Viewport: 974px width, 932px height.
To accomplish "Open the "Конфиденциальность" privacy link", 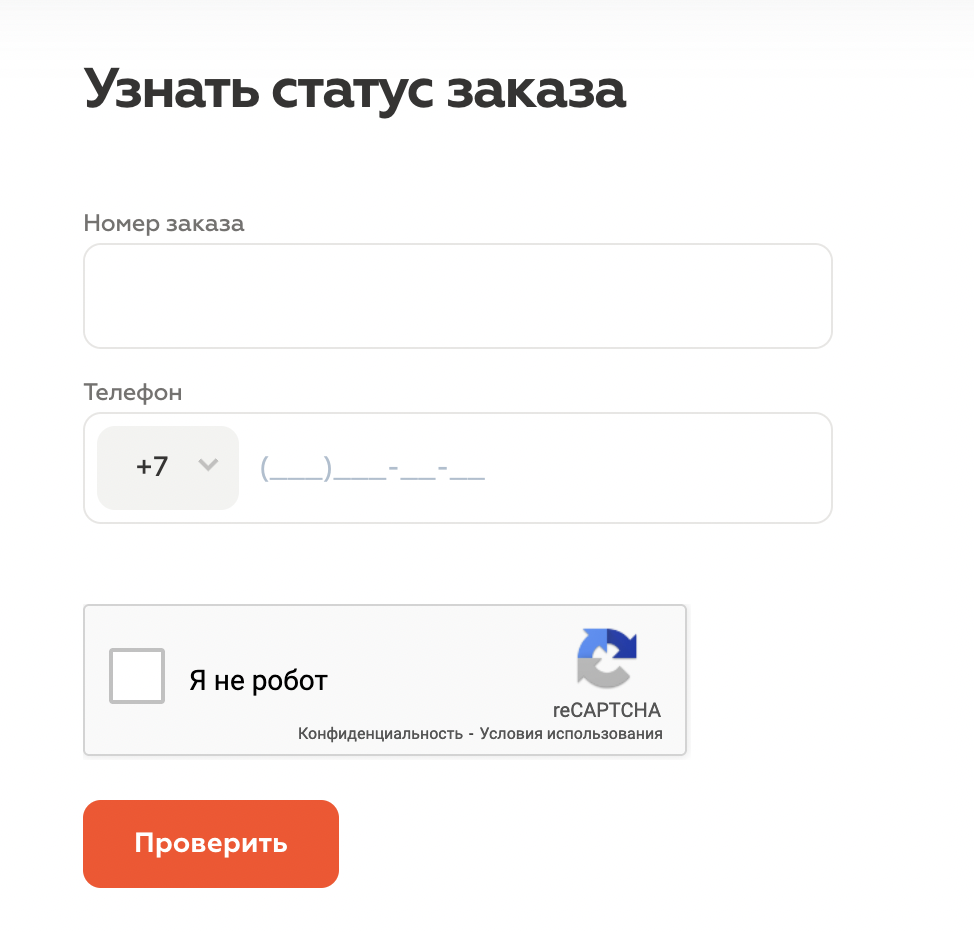I will click(380, 734).
